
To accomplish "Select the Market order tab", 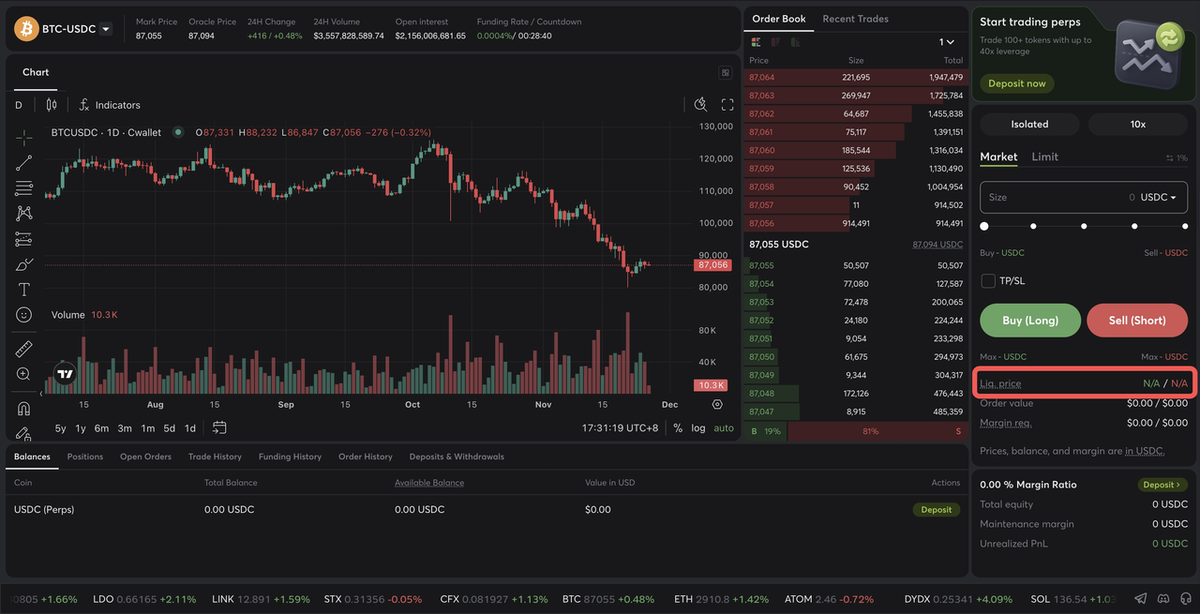I will (x=999, y=157).
